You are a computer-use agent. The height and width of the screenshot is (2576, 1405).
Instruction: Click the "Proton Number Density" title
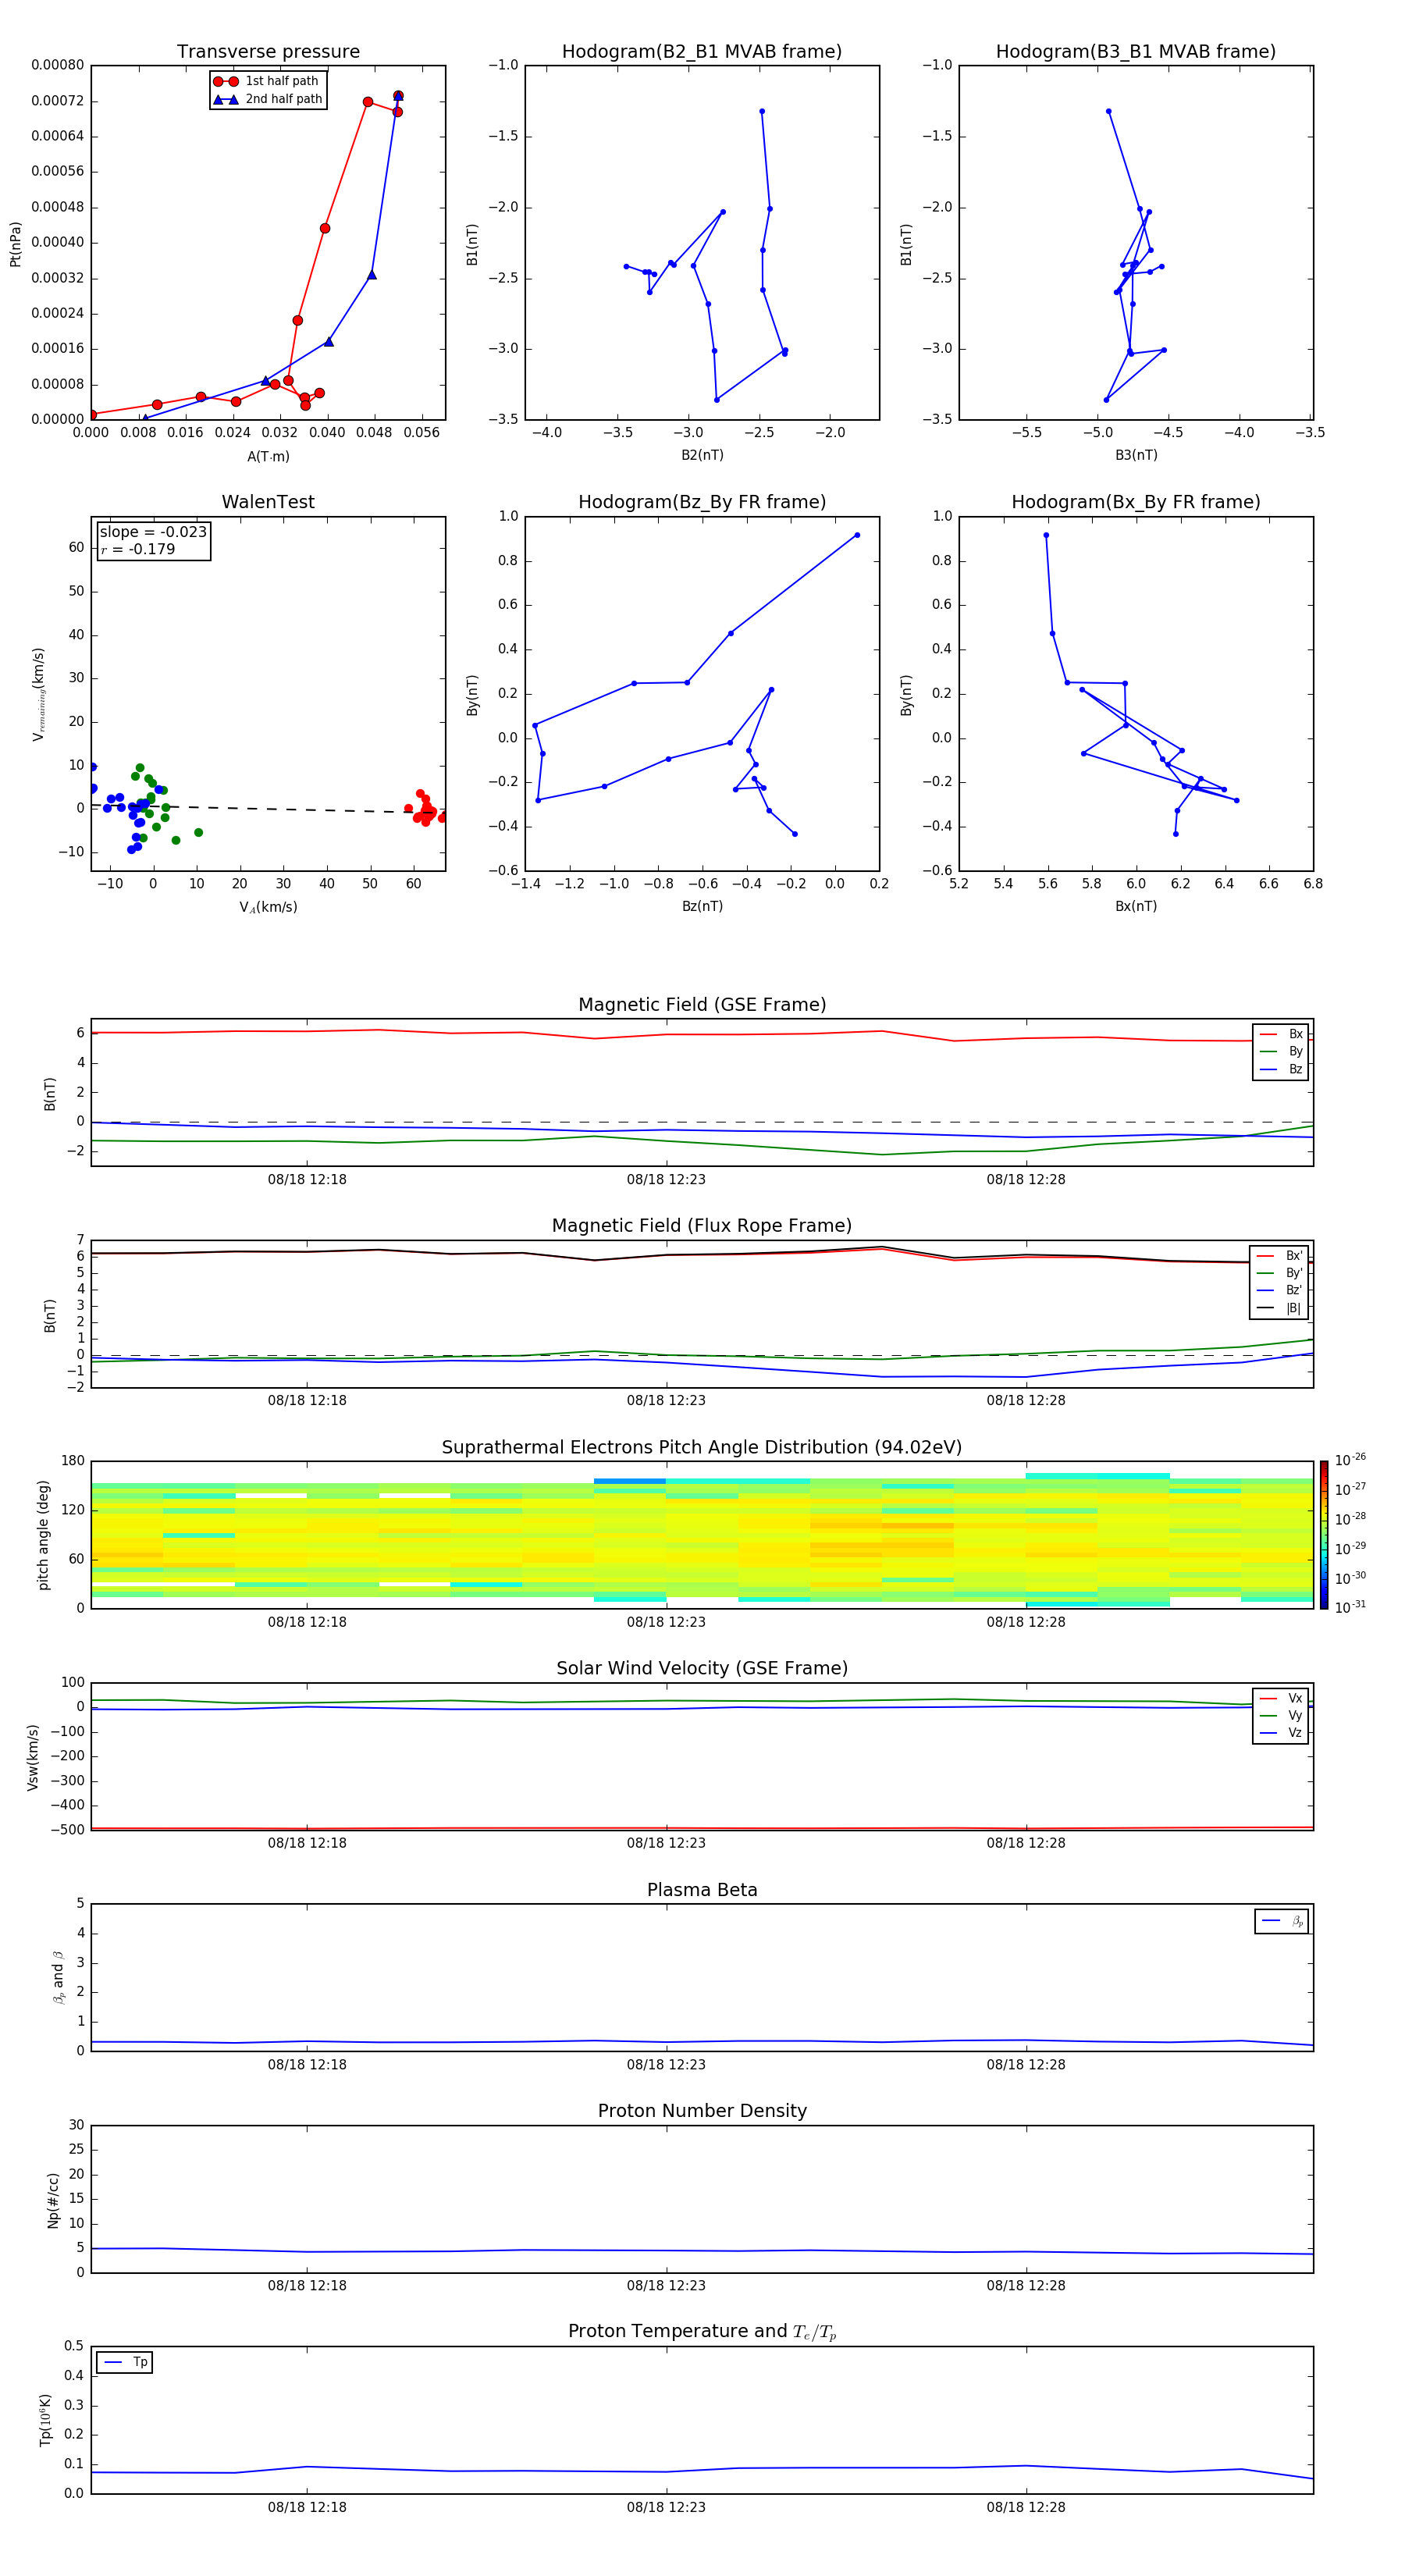coord(702,2111)
